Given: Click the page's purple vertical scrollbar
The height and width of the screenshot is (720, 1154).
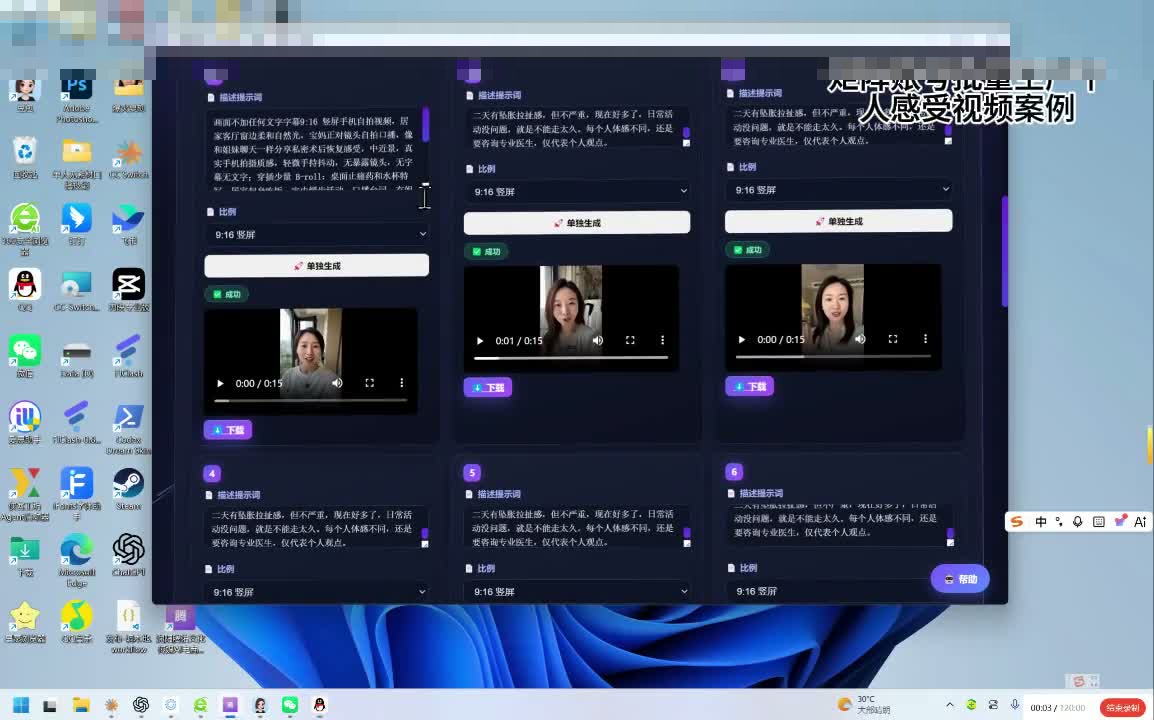Looking at the screenshot, I should tap(1005, 251).
